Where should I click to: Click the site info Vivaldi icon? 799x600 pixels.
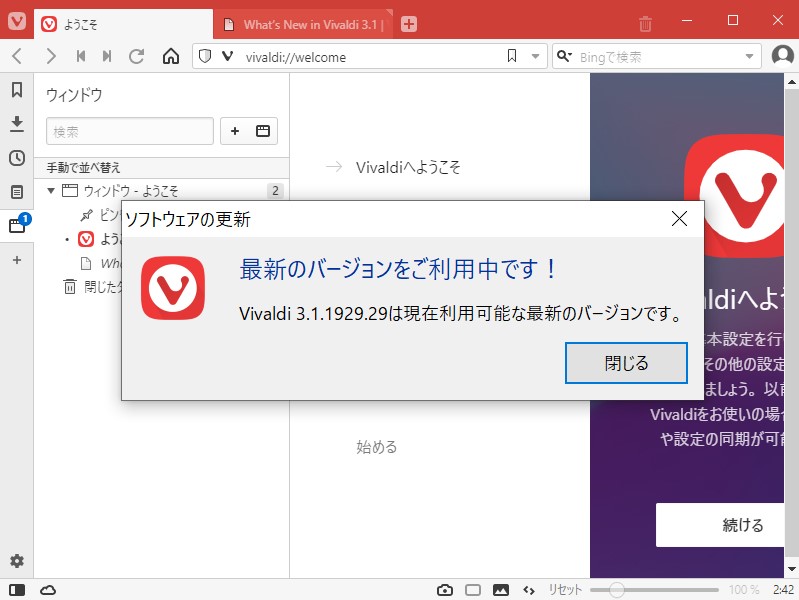(228, 56)
